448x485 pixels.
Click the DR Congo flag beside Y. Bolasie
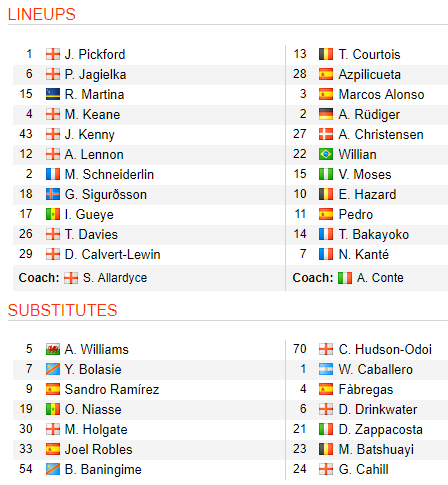[x=53, y=369]
